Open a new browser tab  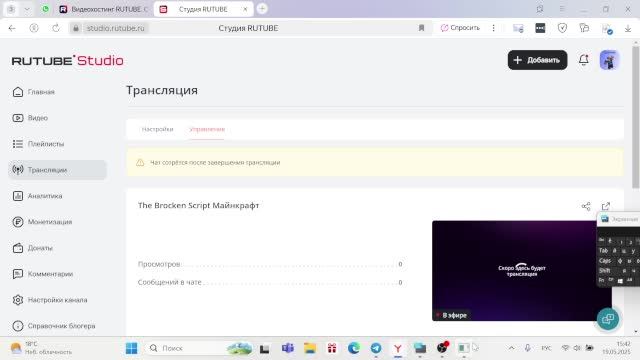click(262, 9)
